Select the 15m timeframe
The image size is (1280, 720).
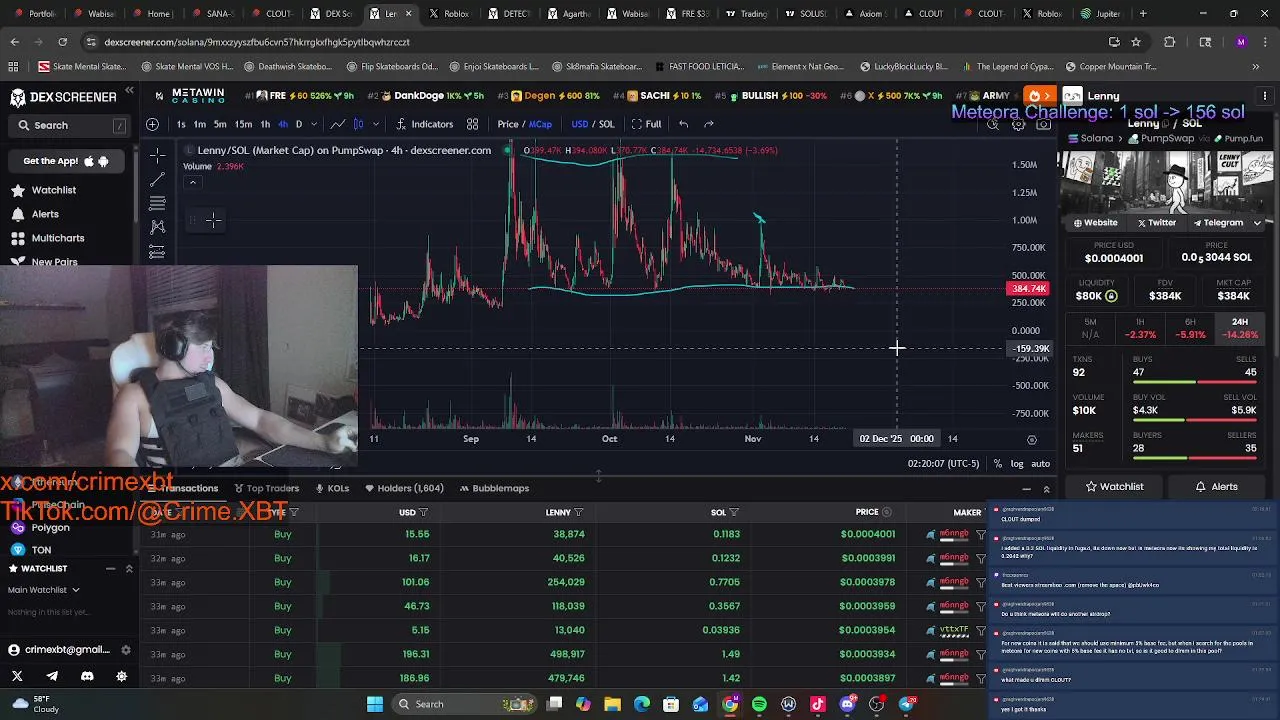[243, 124]
